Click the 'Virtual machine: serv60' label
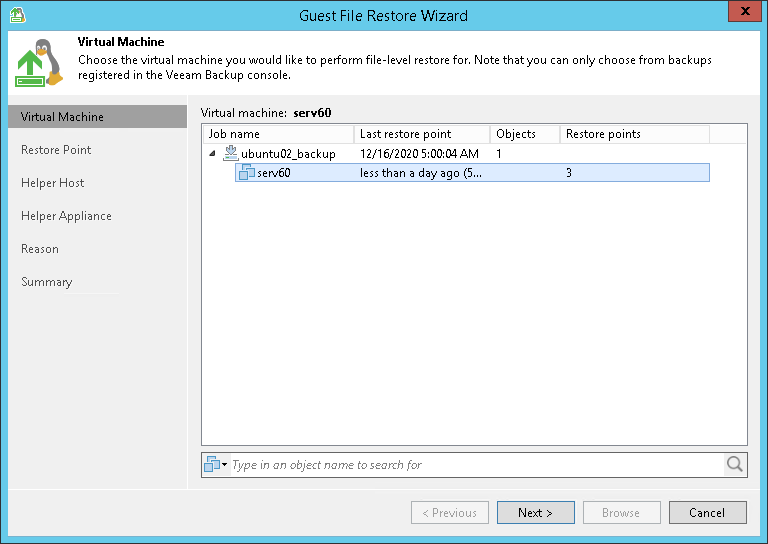 [266, 113]
